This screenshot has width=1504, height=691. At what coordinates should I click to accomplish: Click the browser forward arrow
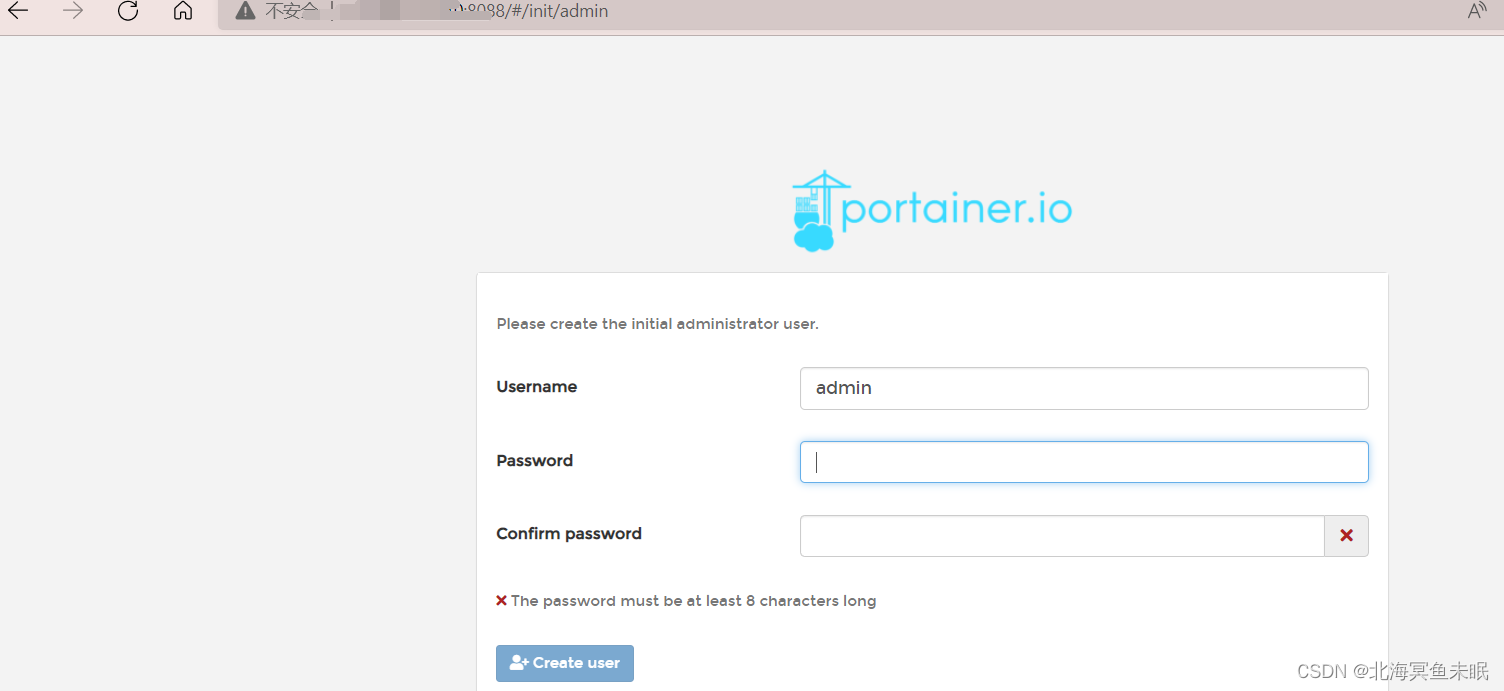pyautogui.click(x=73, y=11)
